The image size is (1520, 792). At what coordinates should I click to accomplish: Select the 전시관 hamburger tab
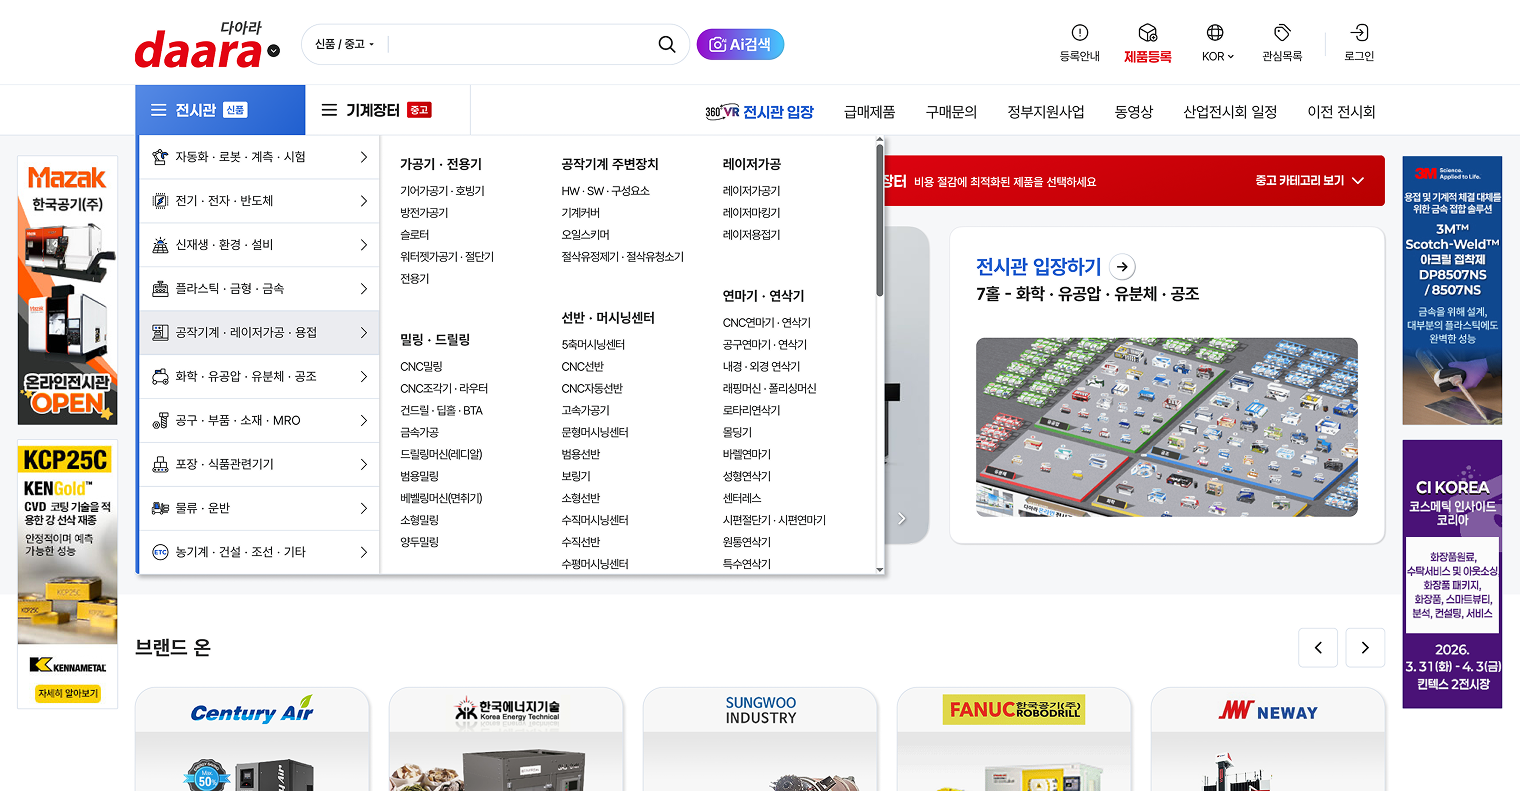[x=220, y=110]
